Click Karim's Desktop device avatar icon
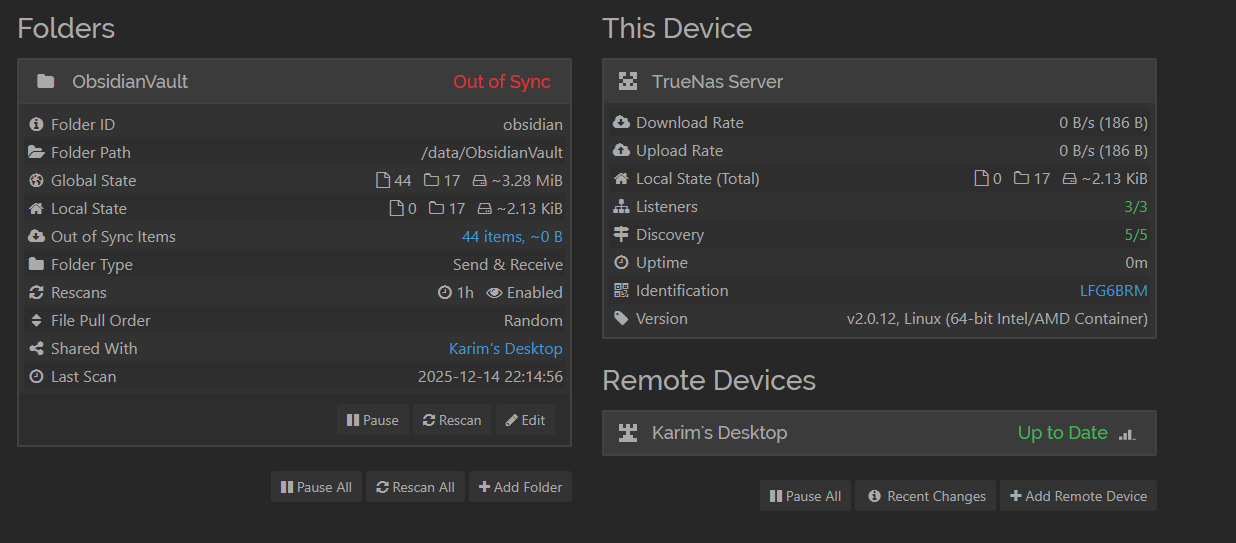 click(628, 433)
